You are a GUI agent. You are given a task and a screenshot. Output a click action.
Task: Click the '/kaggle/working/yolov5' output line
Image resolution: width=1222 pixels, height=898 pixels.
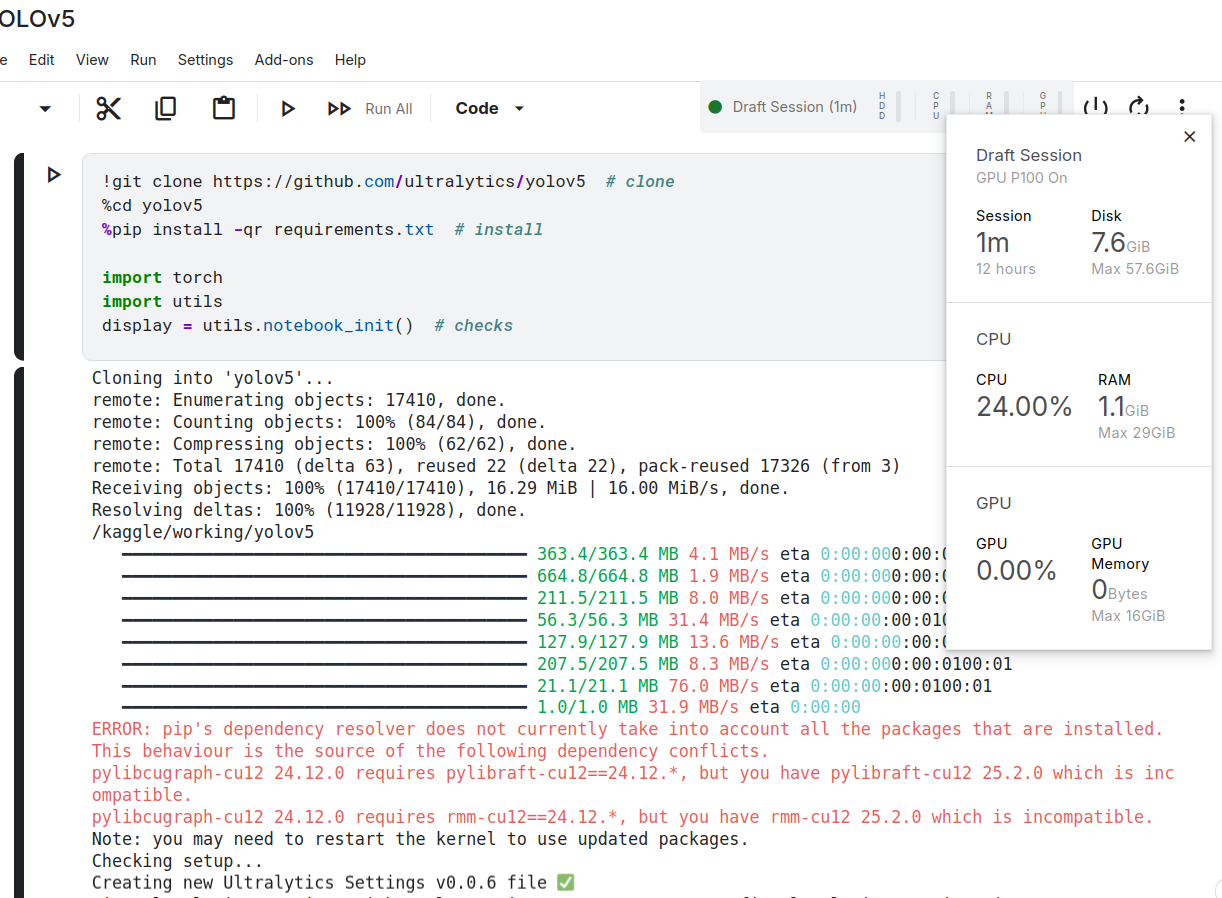coord(203,532)
